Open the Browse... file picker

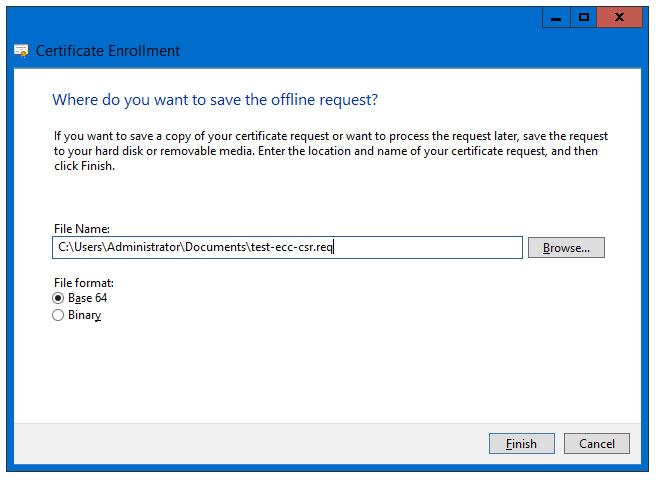click(566, 248)
